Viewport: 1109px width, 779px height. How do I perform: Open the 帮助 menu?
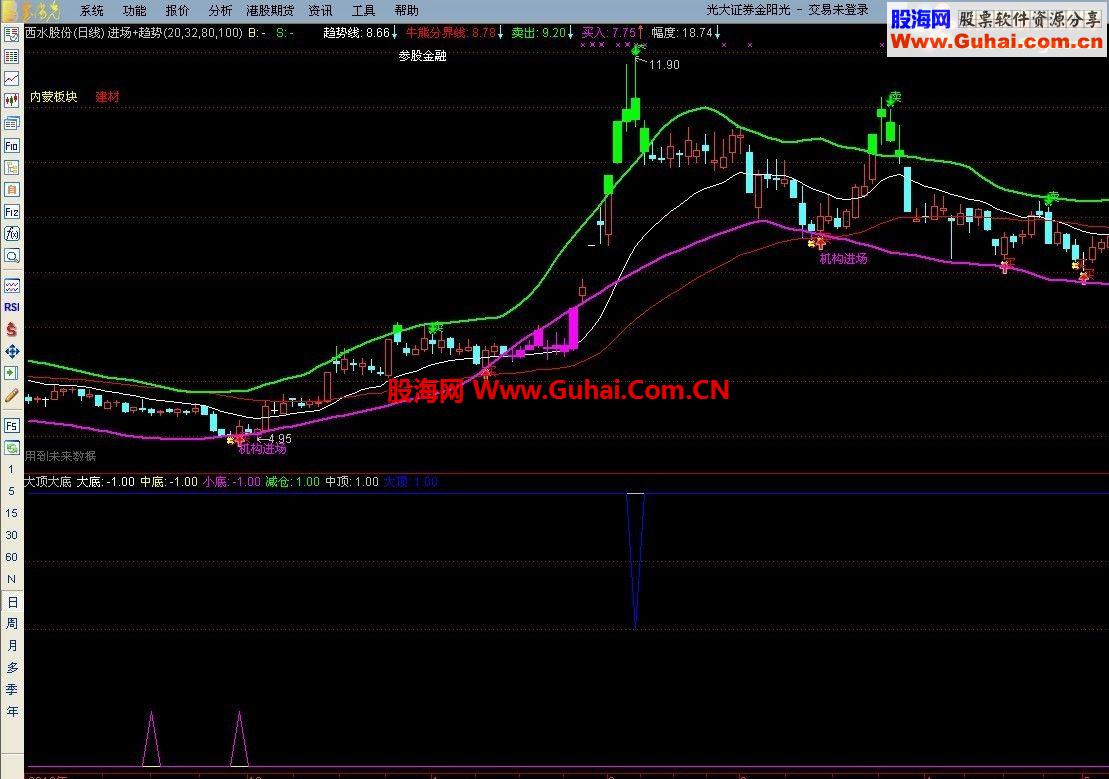pos(407,11)
